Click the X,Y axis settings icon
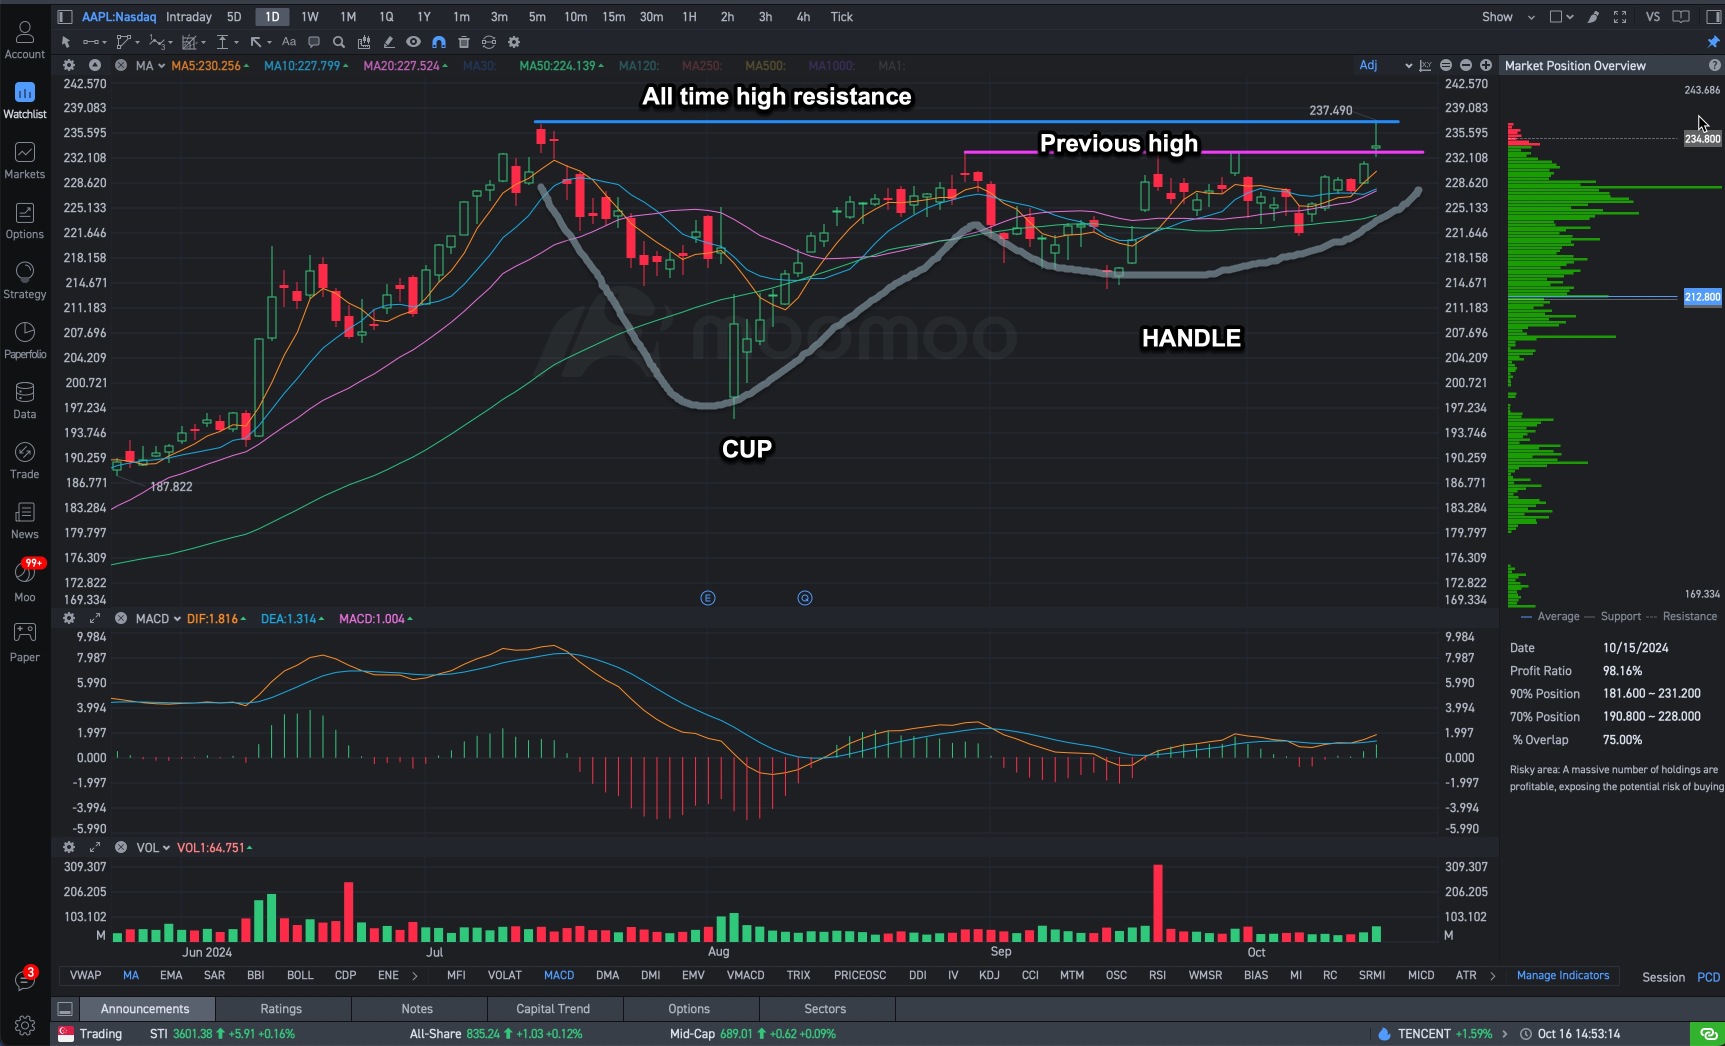The image size is (1725, 1046). point(1426,65)
